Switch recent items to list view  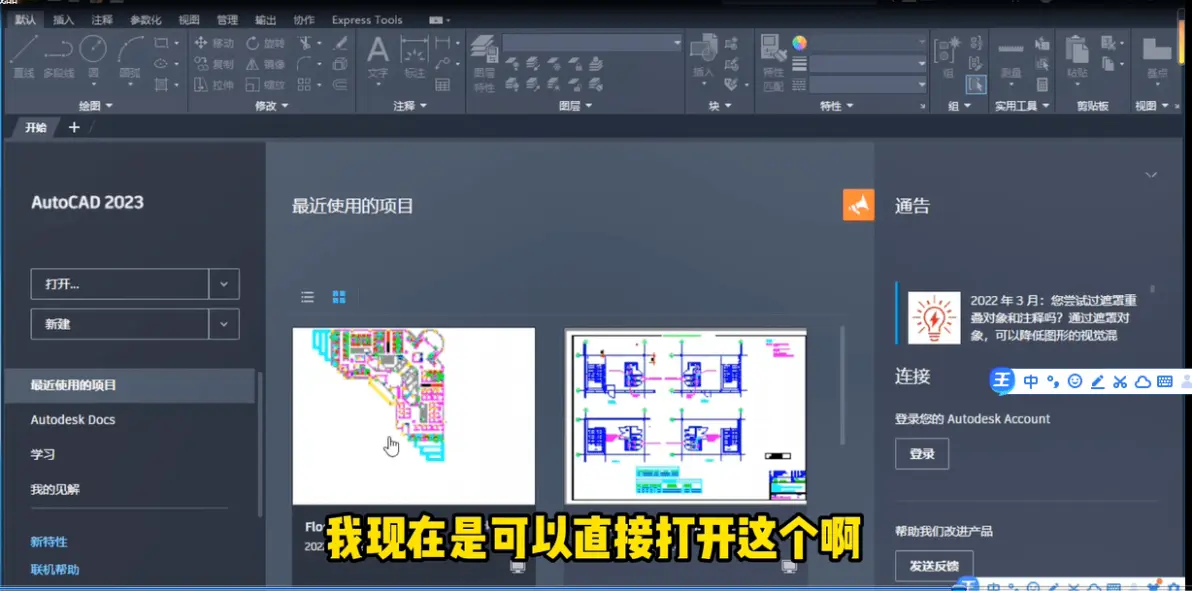[307, 297]
